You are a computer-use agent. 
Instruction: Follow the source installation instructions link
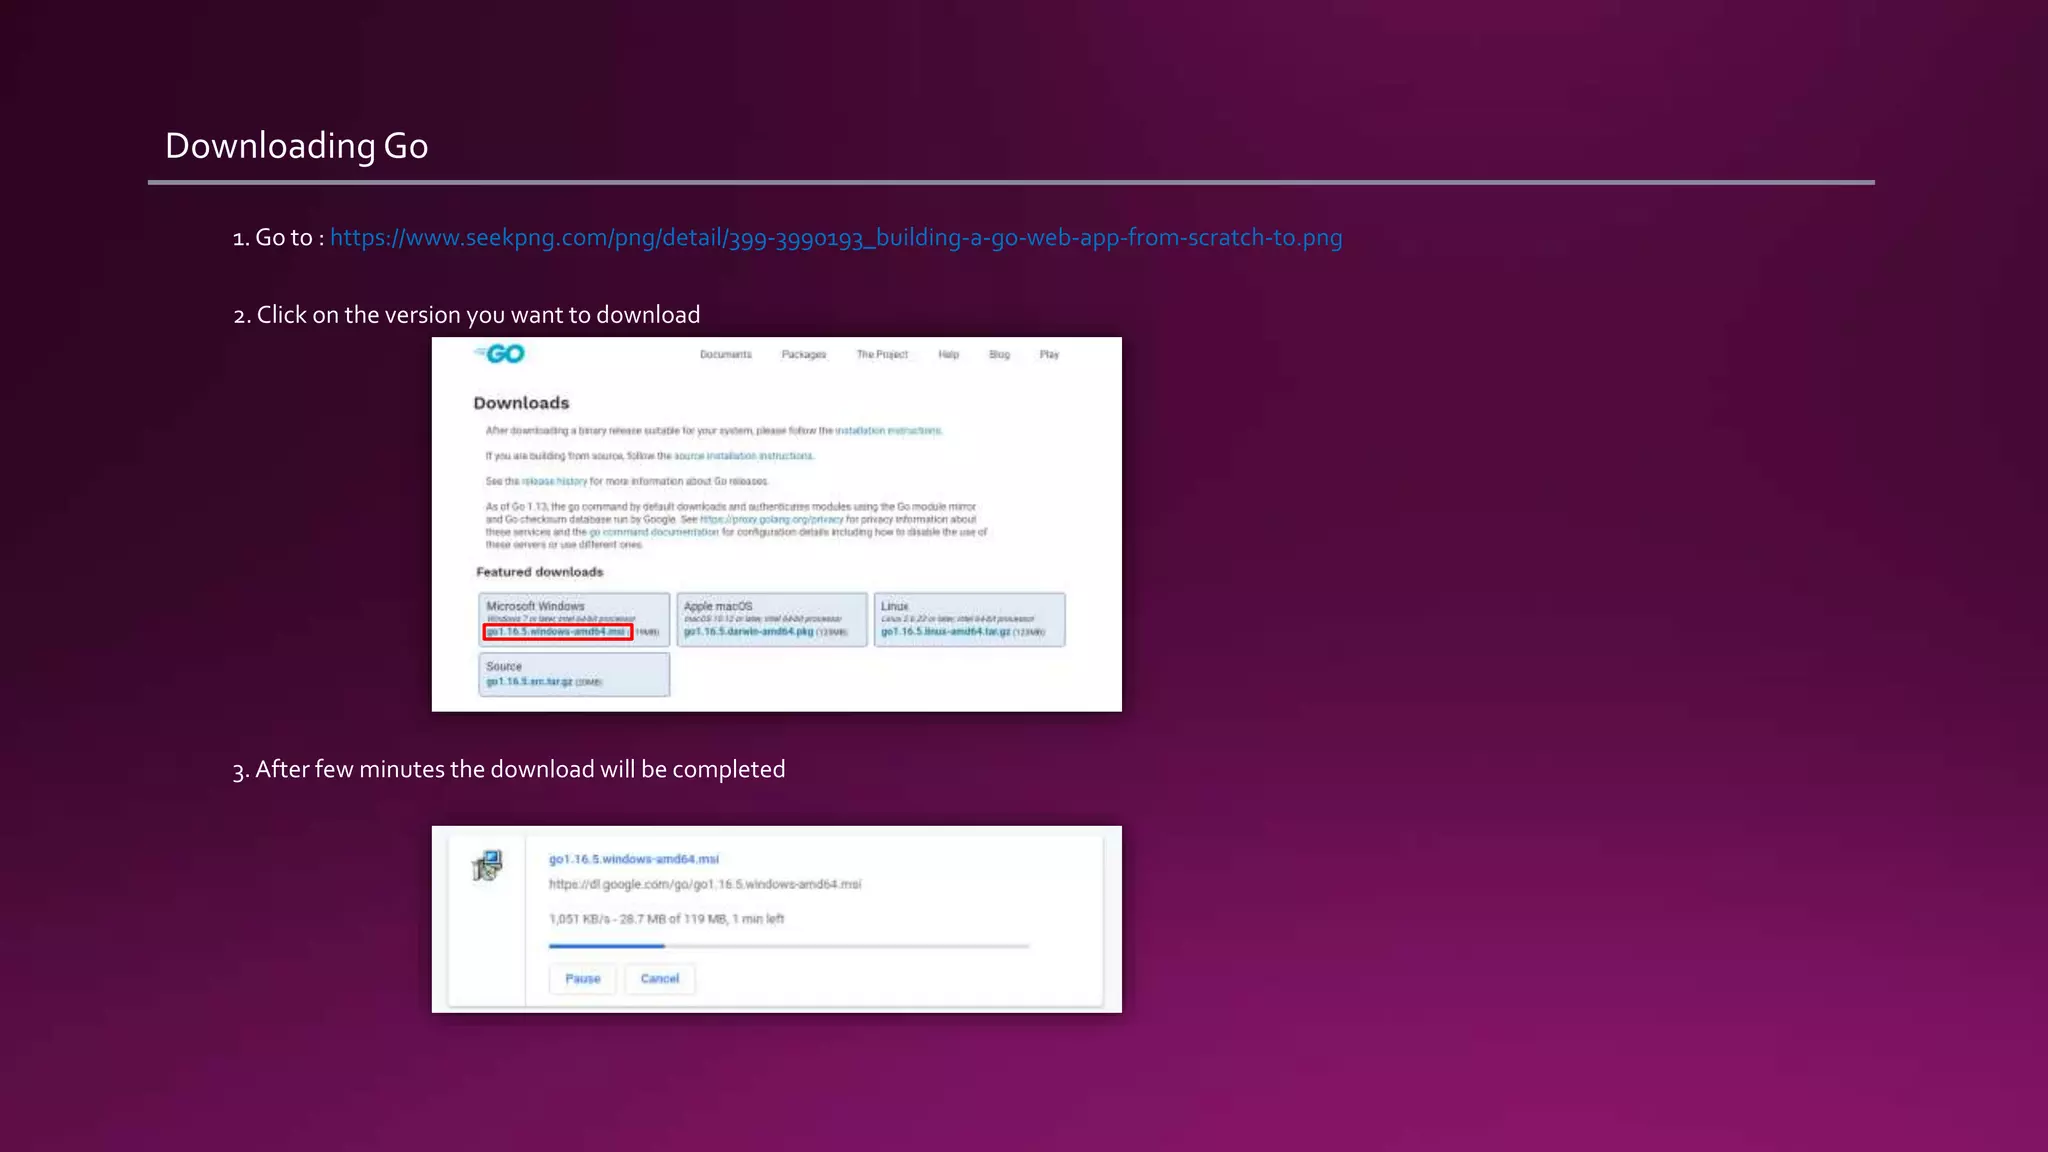pos(743,456)
